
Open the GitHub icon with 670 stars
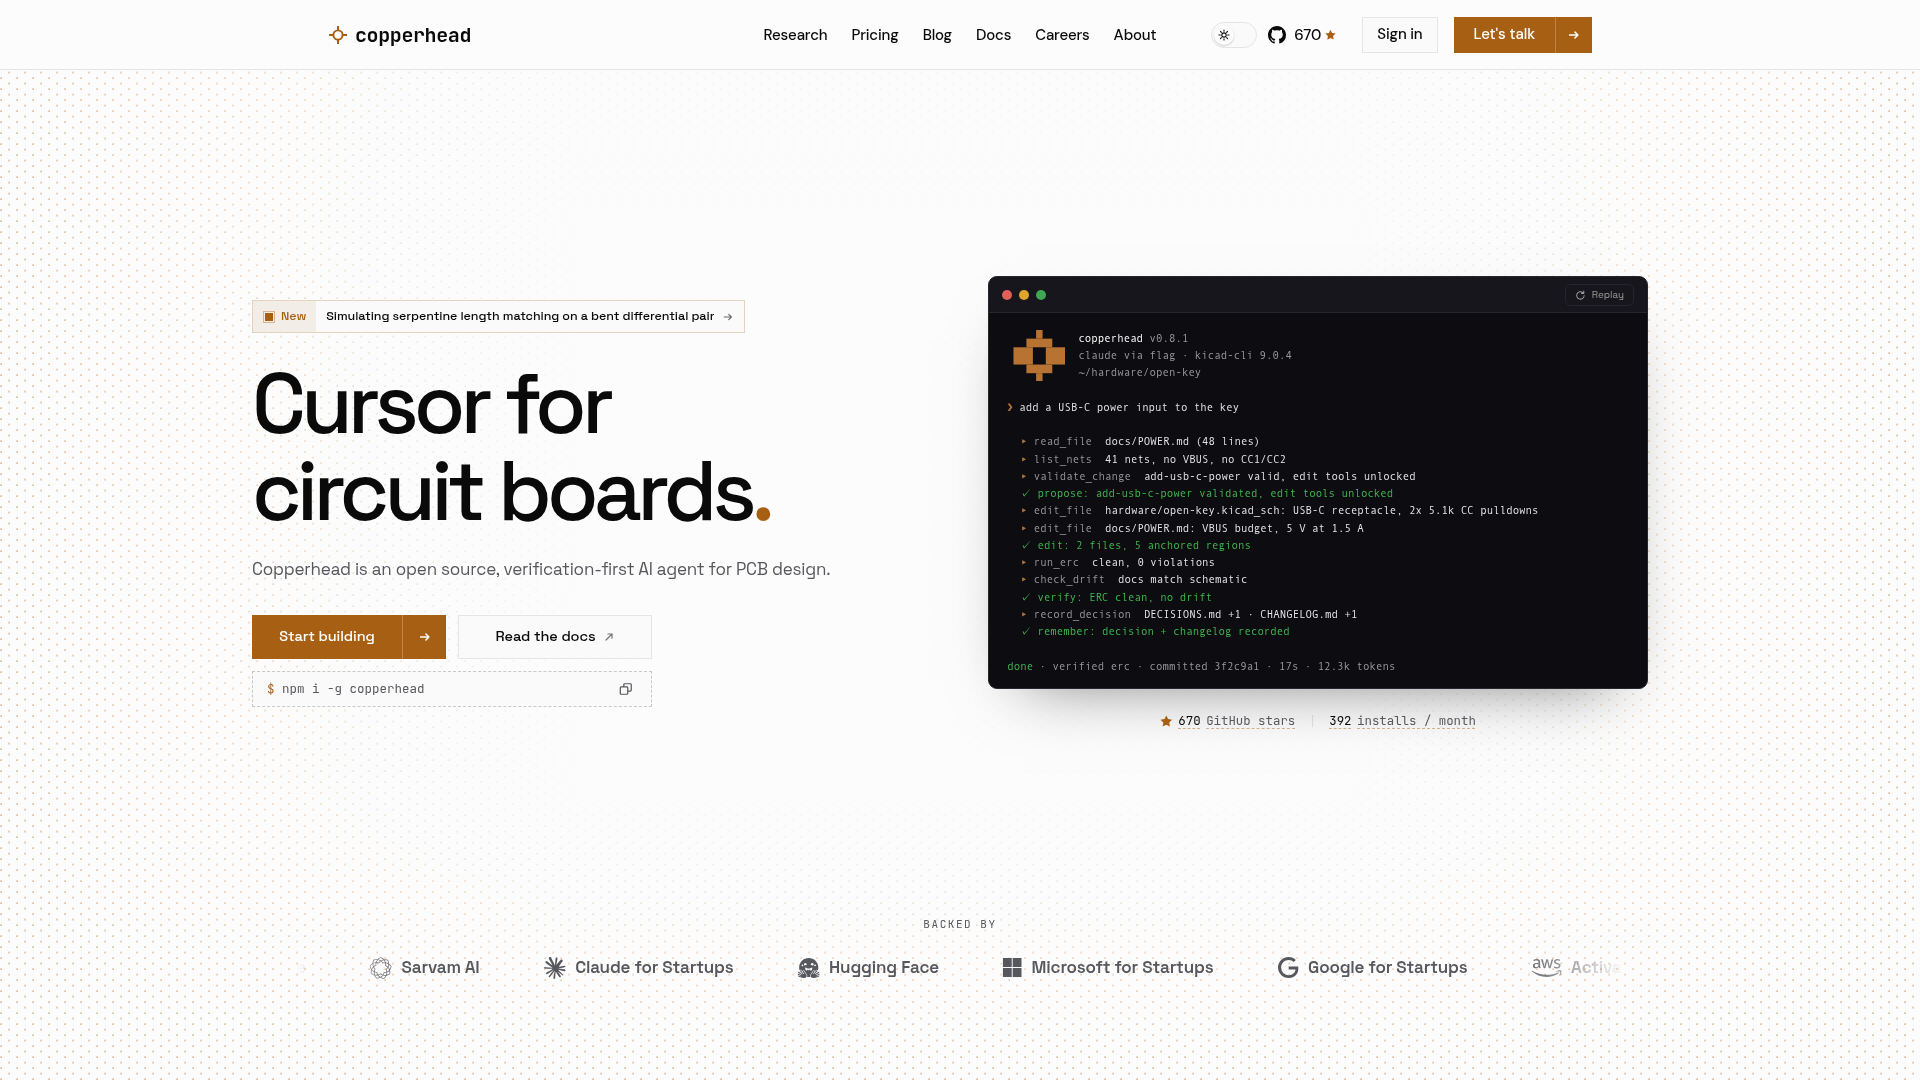click(1277, 35)
